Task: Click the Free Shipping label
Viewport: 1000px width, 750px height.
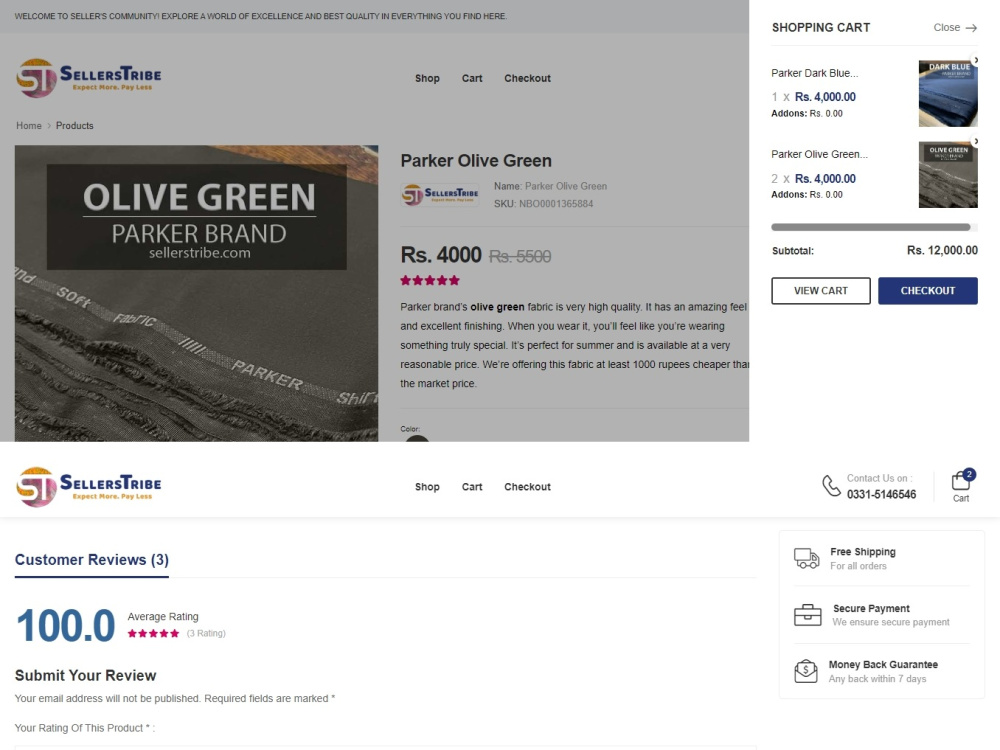Action: click(x=863, y=552)
